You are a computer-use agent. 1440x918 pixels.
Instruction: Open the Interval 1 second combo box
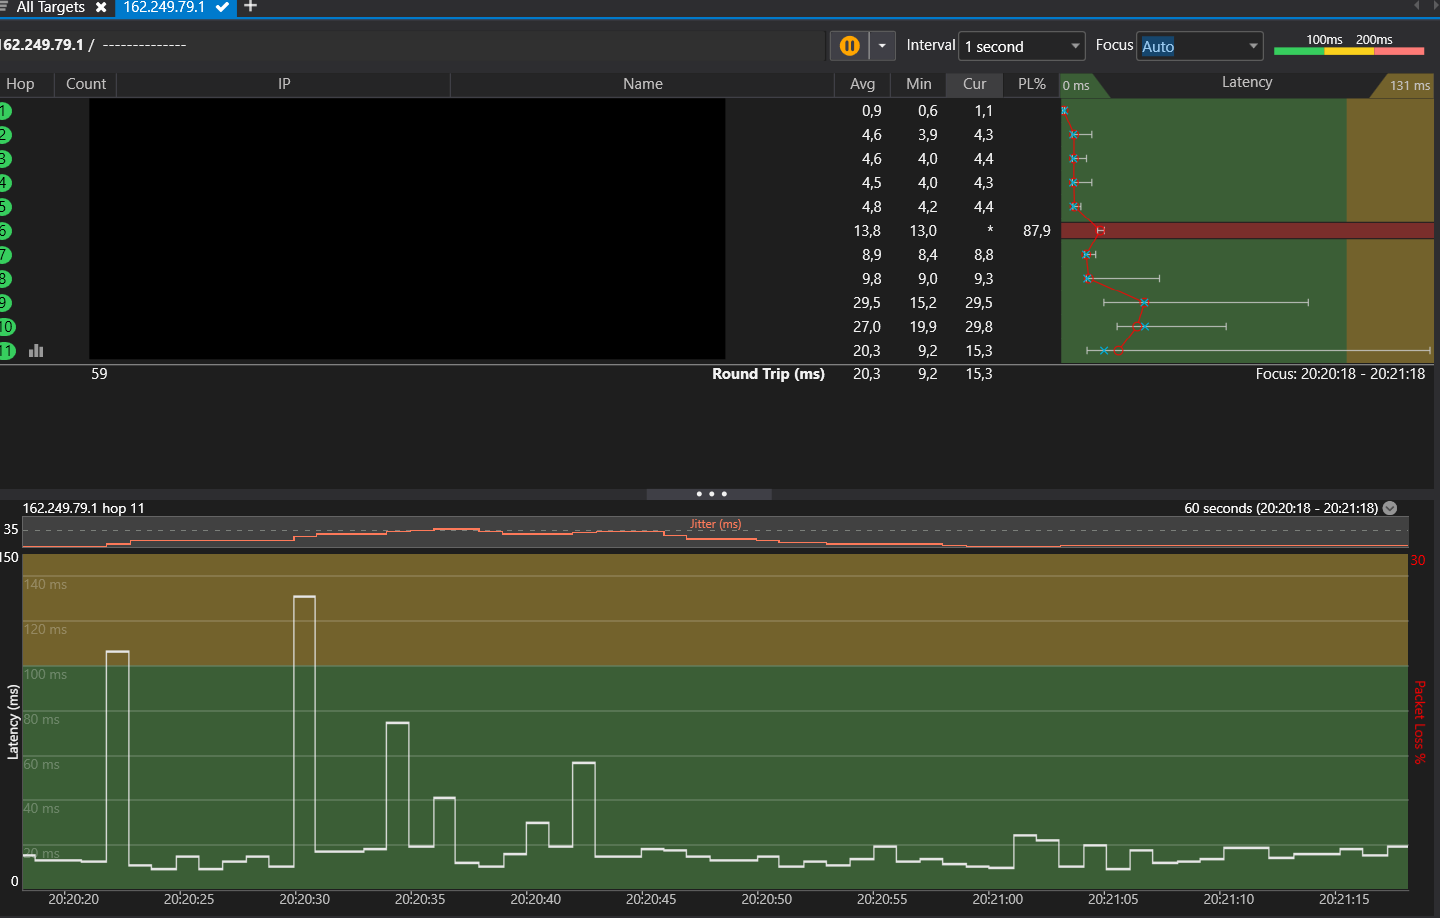[1021, 46]
